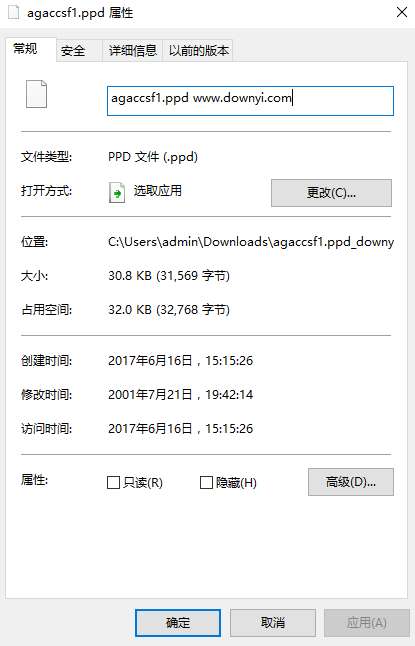This screenshot has height=646, width=415.
Task: Click the 选取应用 label text
Action: click(x=157, y=191)
